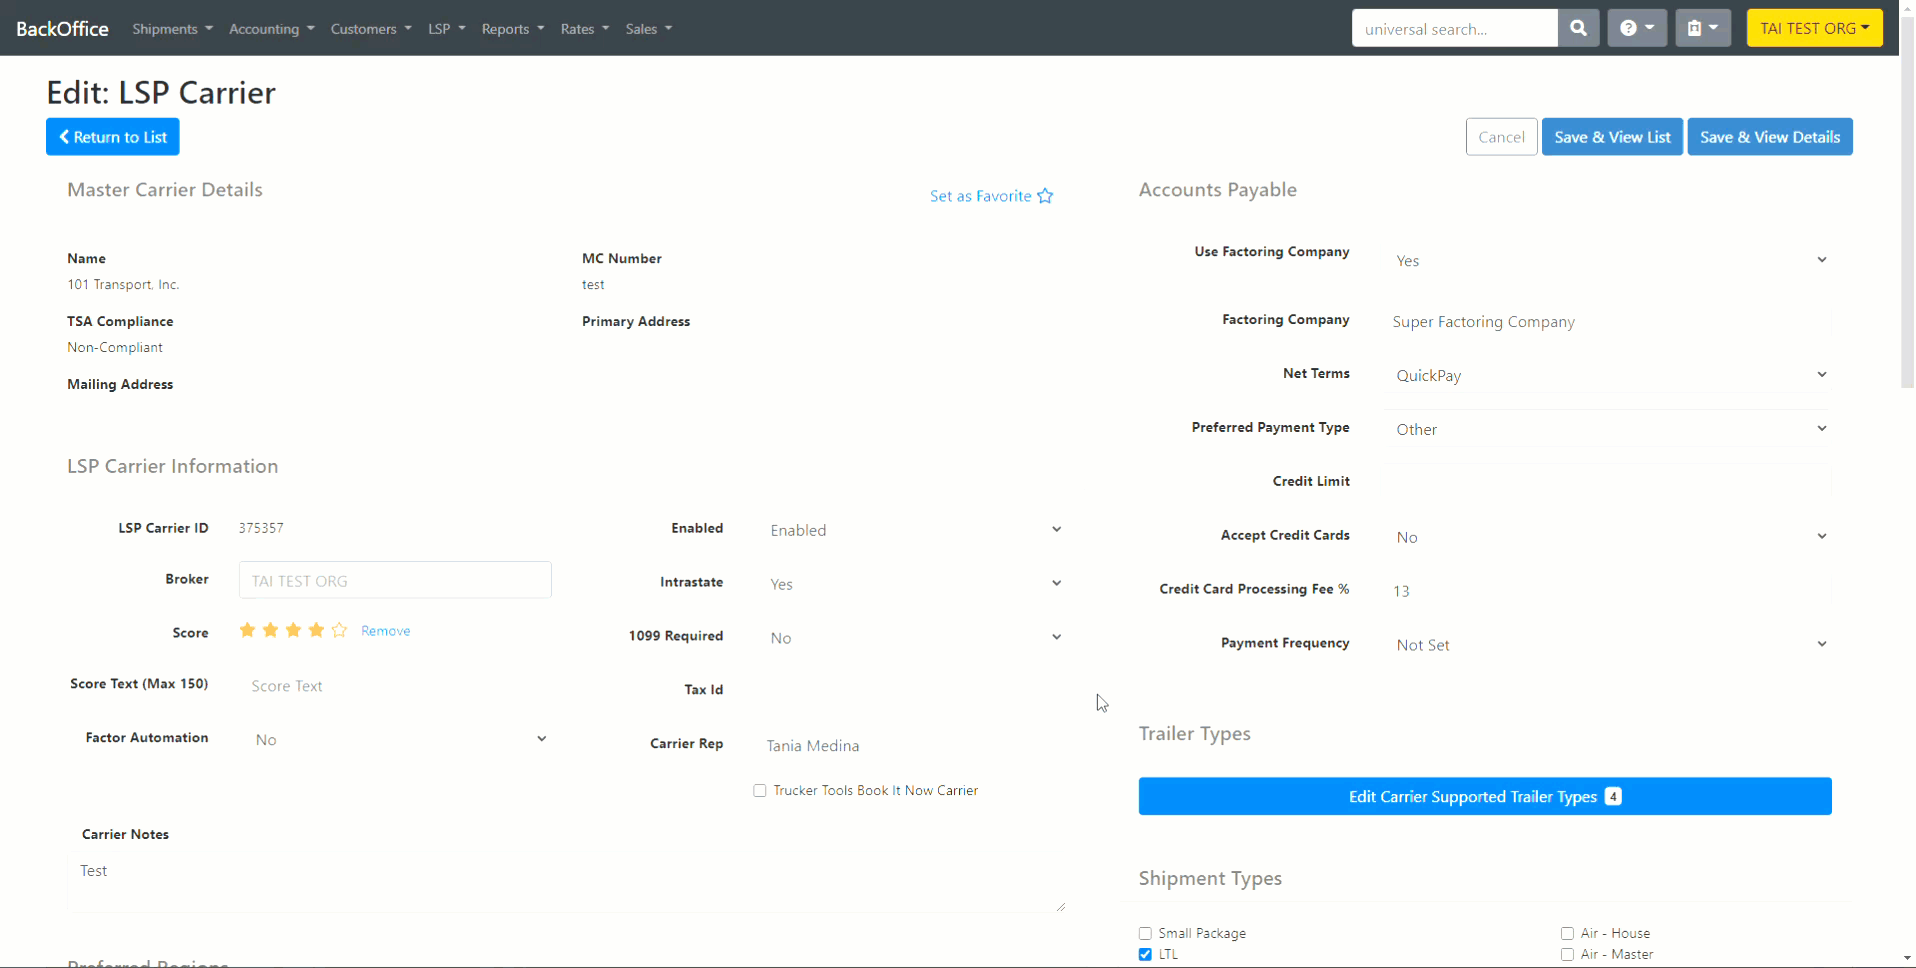The image size is (1916, 968).
Task: Uncheck the LTL shipment type
Action: tap(1143, 954)
